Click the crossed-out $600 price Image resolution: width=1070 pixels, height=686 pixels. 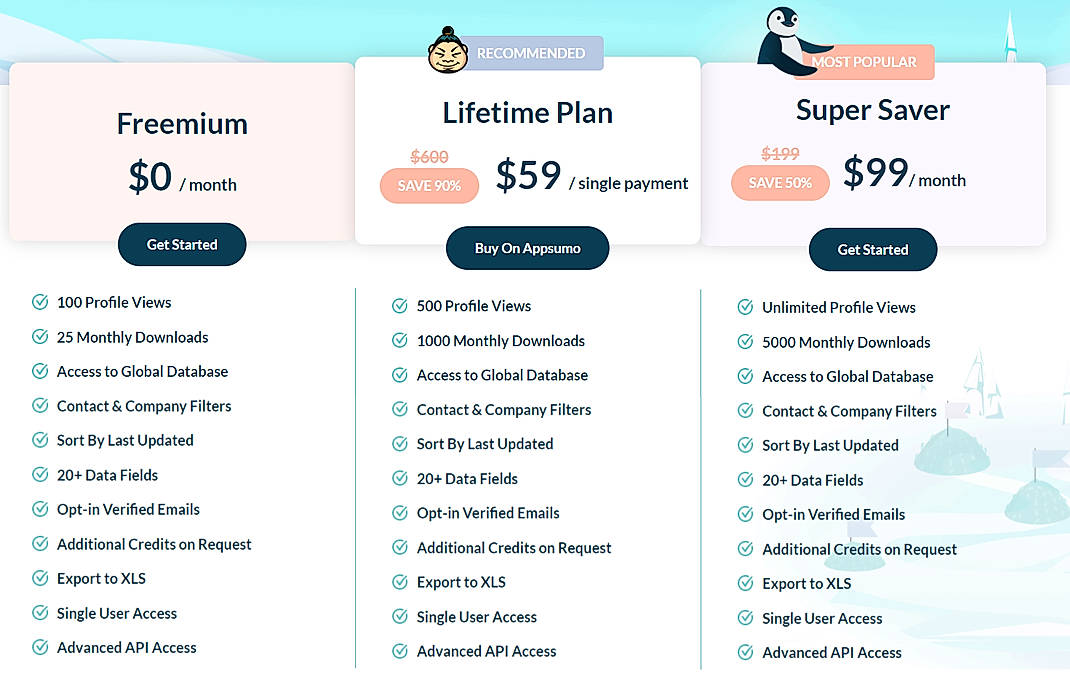[429, 157]
